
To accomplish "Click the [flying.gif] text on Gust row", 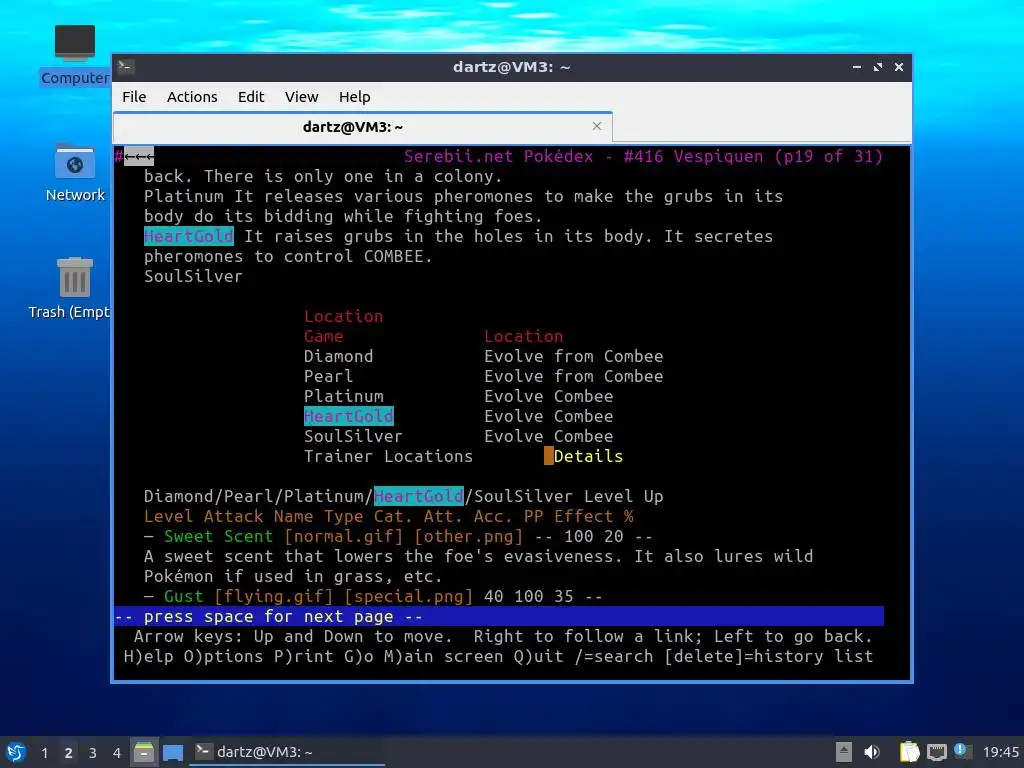I will tap(274, 596).
